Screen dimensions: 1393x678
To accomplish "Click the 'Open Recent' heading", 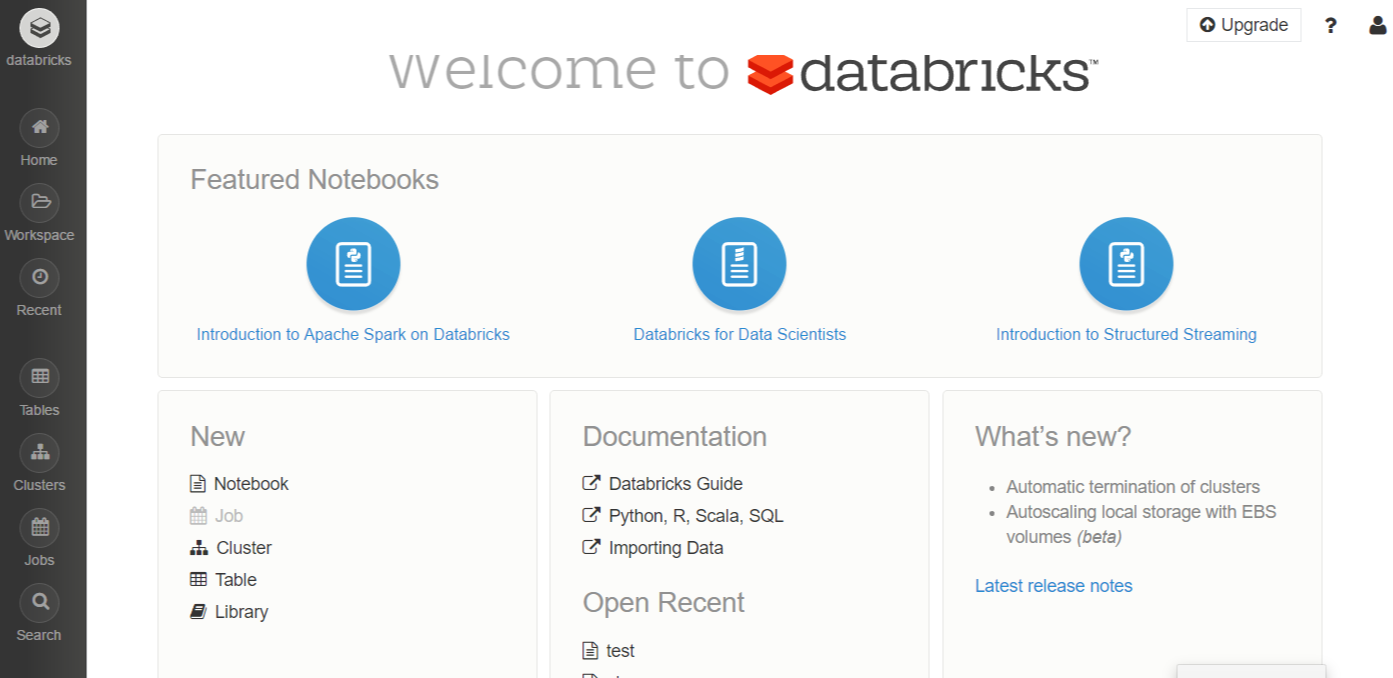I will click(x=664, y=603).
